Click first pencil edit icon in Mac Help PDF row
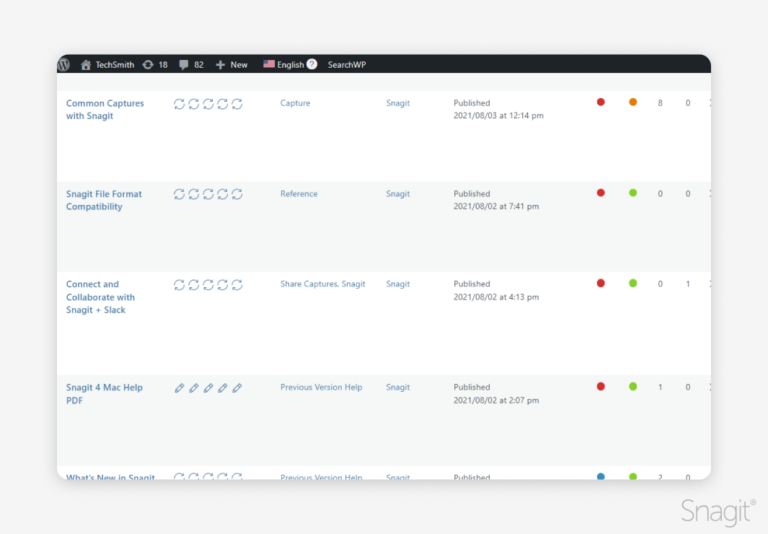This screenshot has height=534, width=768. [x=179, y=388]
